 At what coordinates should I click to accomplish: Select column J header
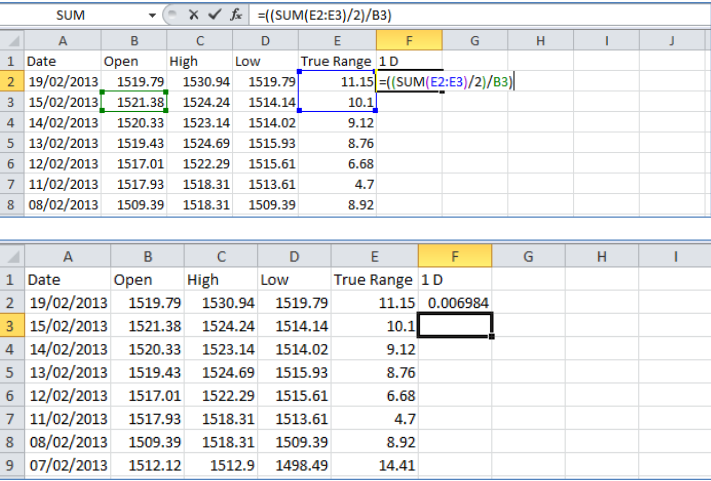point(671,40)
